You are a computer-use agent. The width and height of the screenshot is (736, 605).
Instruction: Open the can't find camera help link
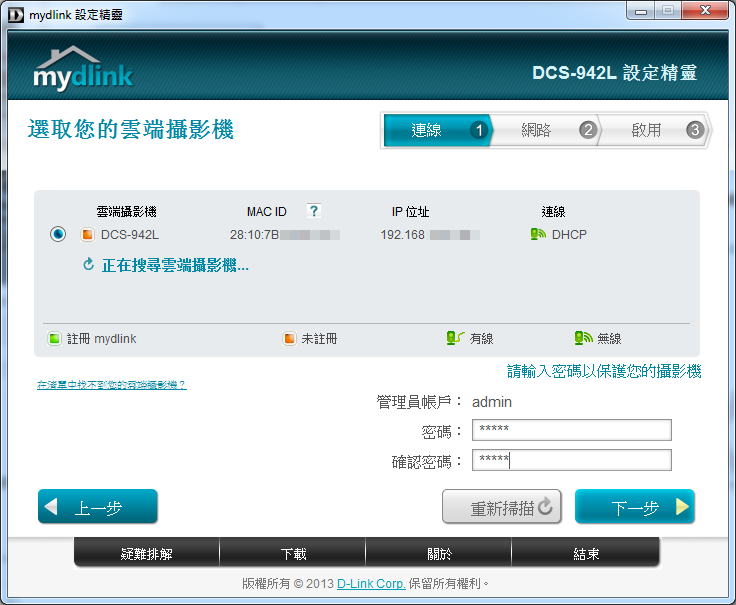click(x=111, y=384)
